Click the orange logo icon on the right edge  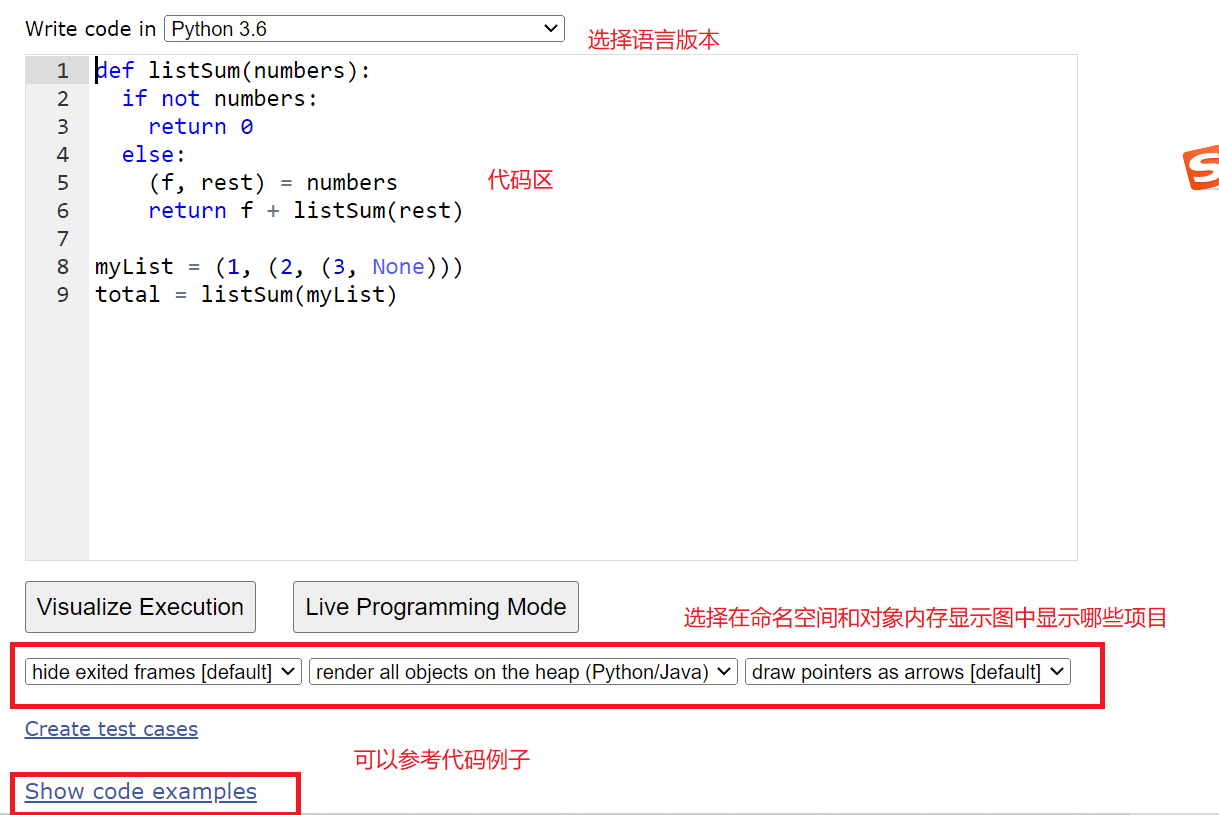tap(1207, 166)
